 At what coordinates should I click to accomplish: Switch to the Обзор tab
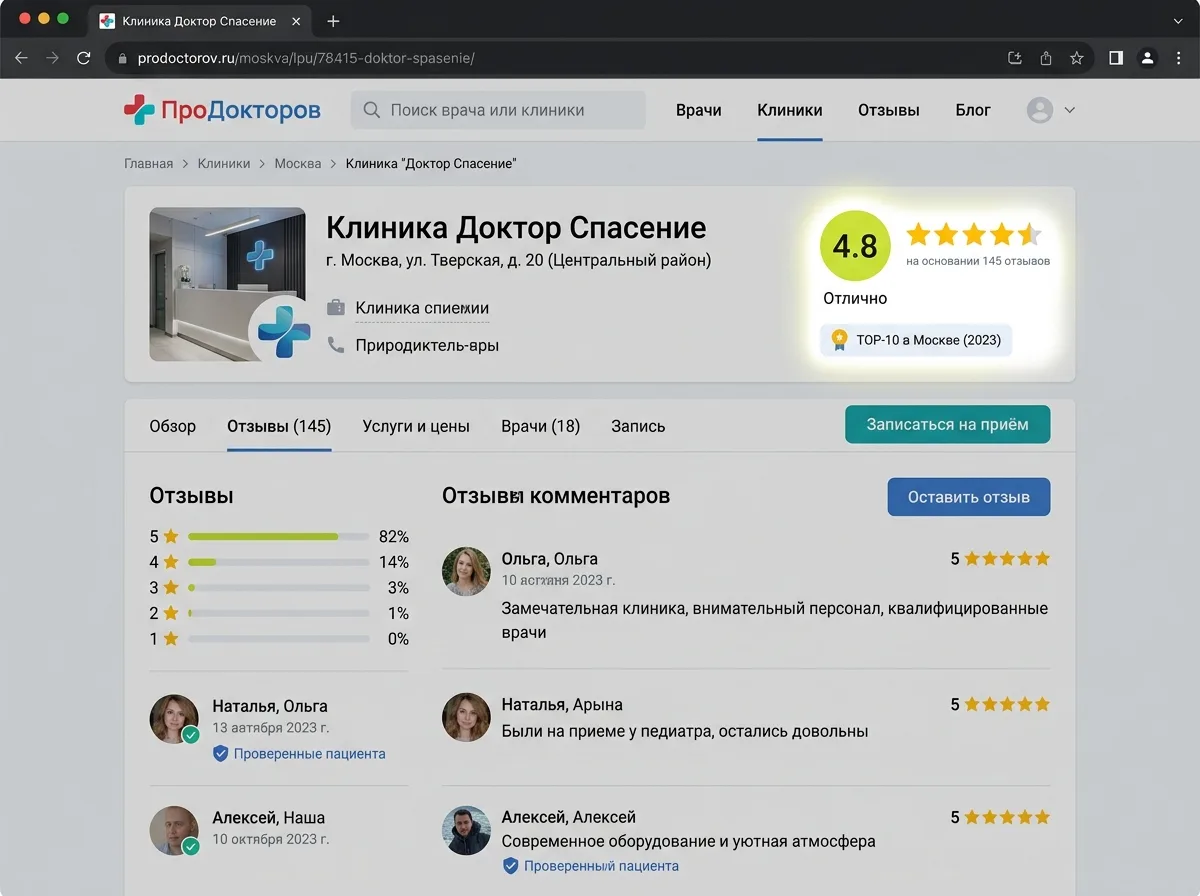point(173,426)
